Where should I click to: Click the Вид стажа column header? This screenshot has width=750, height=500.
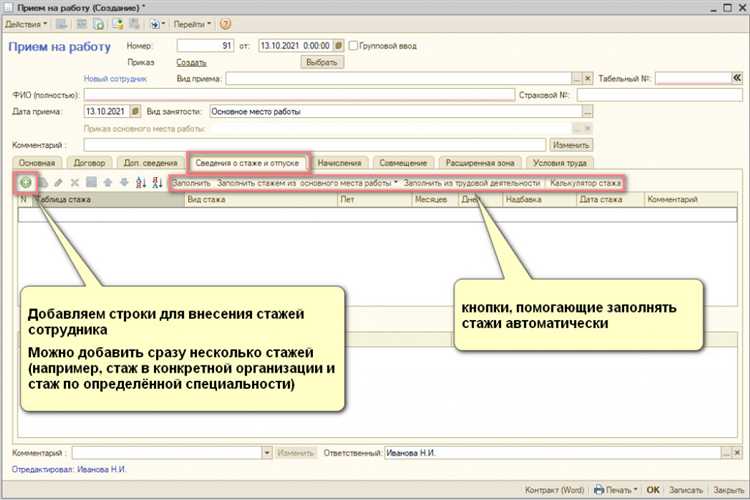(x=261, y=200)
